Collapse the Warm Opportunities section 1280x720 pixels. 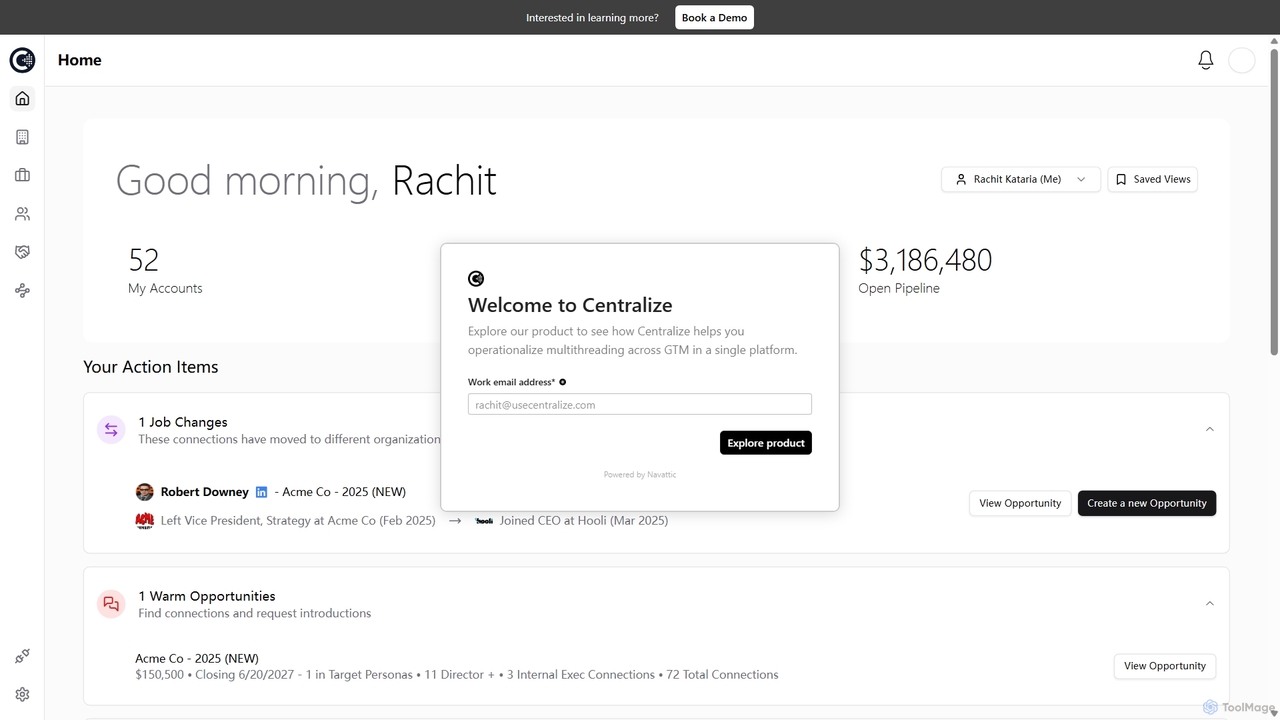click(x=1209, y=603)
